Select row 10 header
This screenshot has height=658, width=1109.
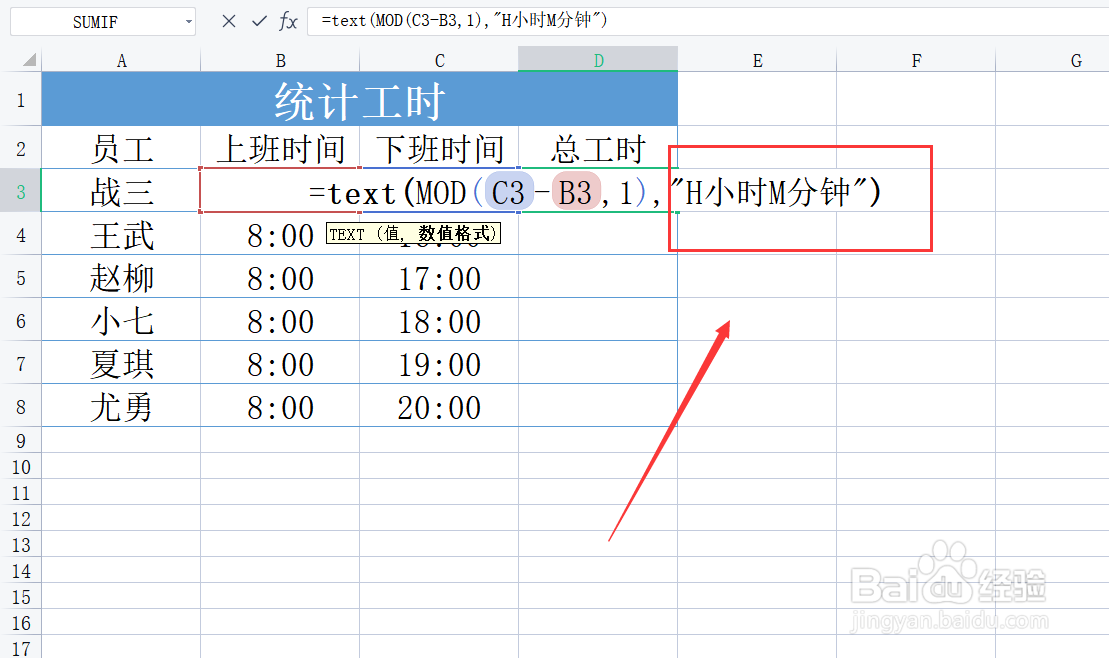(21, 466)
